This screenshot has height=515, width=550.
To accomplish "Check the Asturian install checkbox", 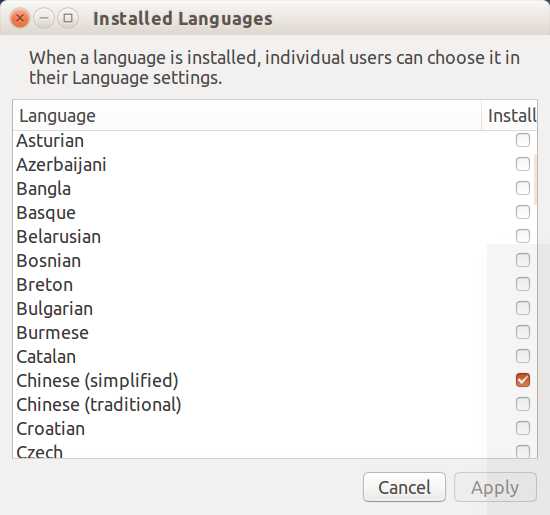I will point(523,140).
